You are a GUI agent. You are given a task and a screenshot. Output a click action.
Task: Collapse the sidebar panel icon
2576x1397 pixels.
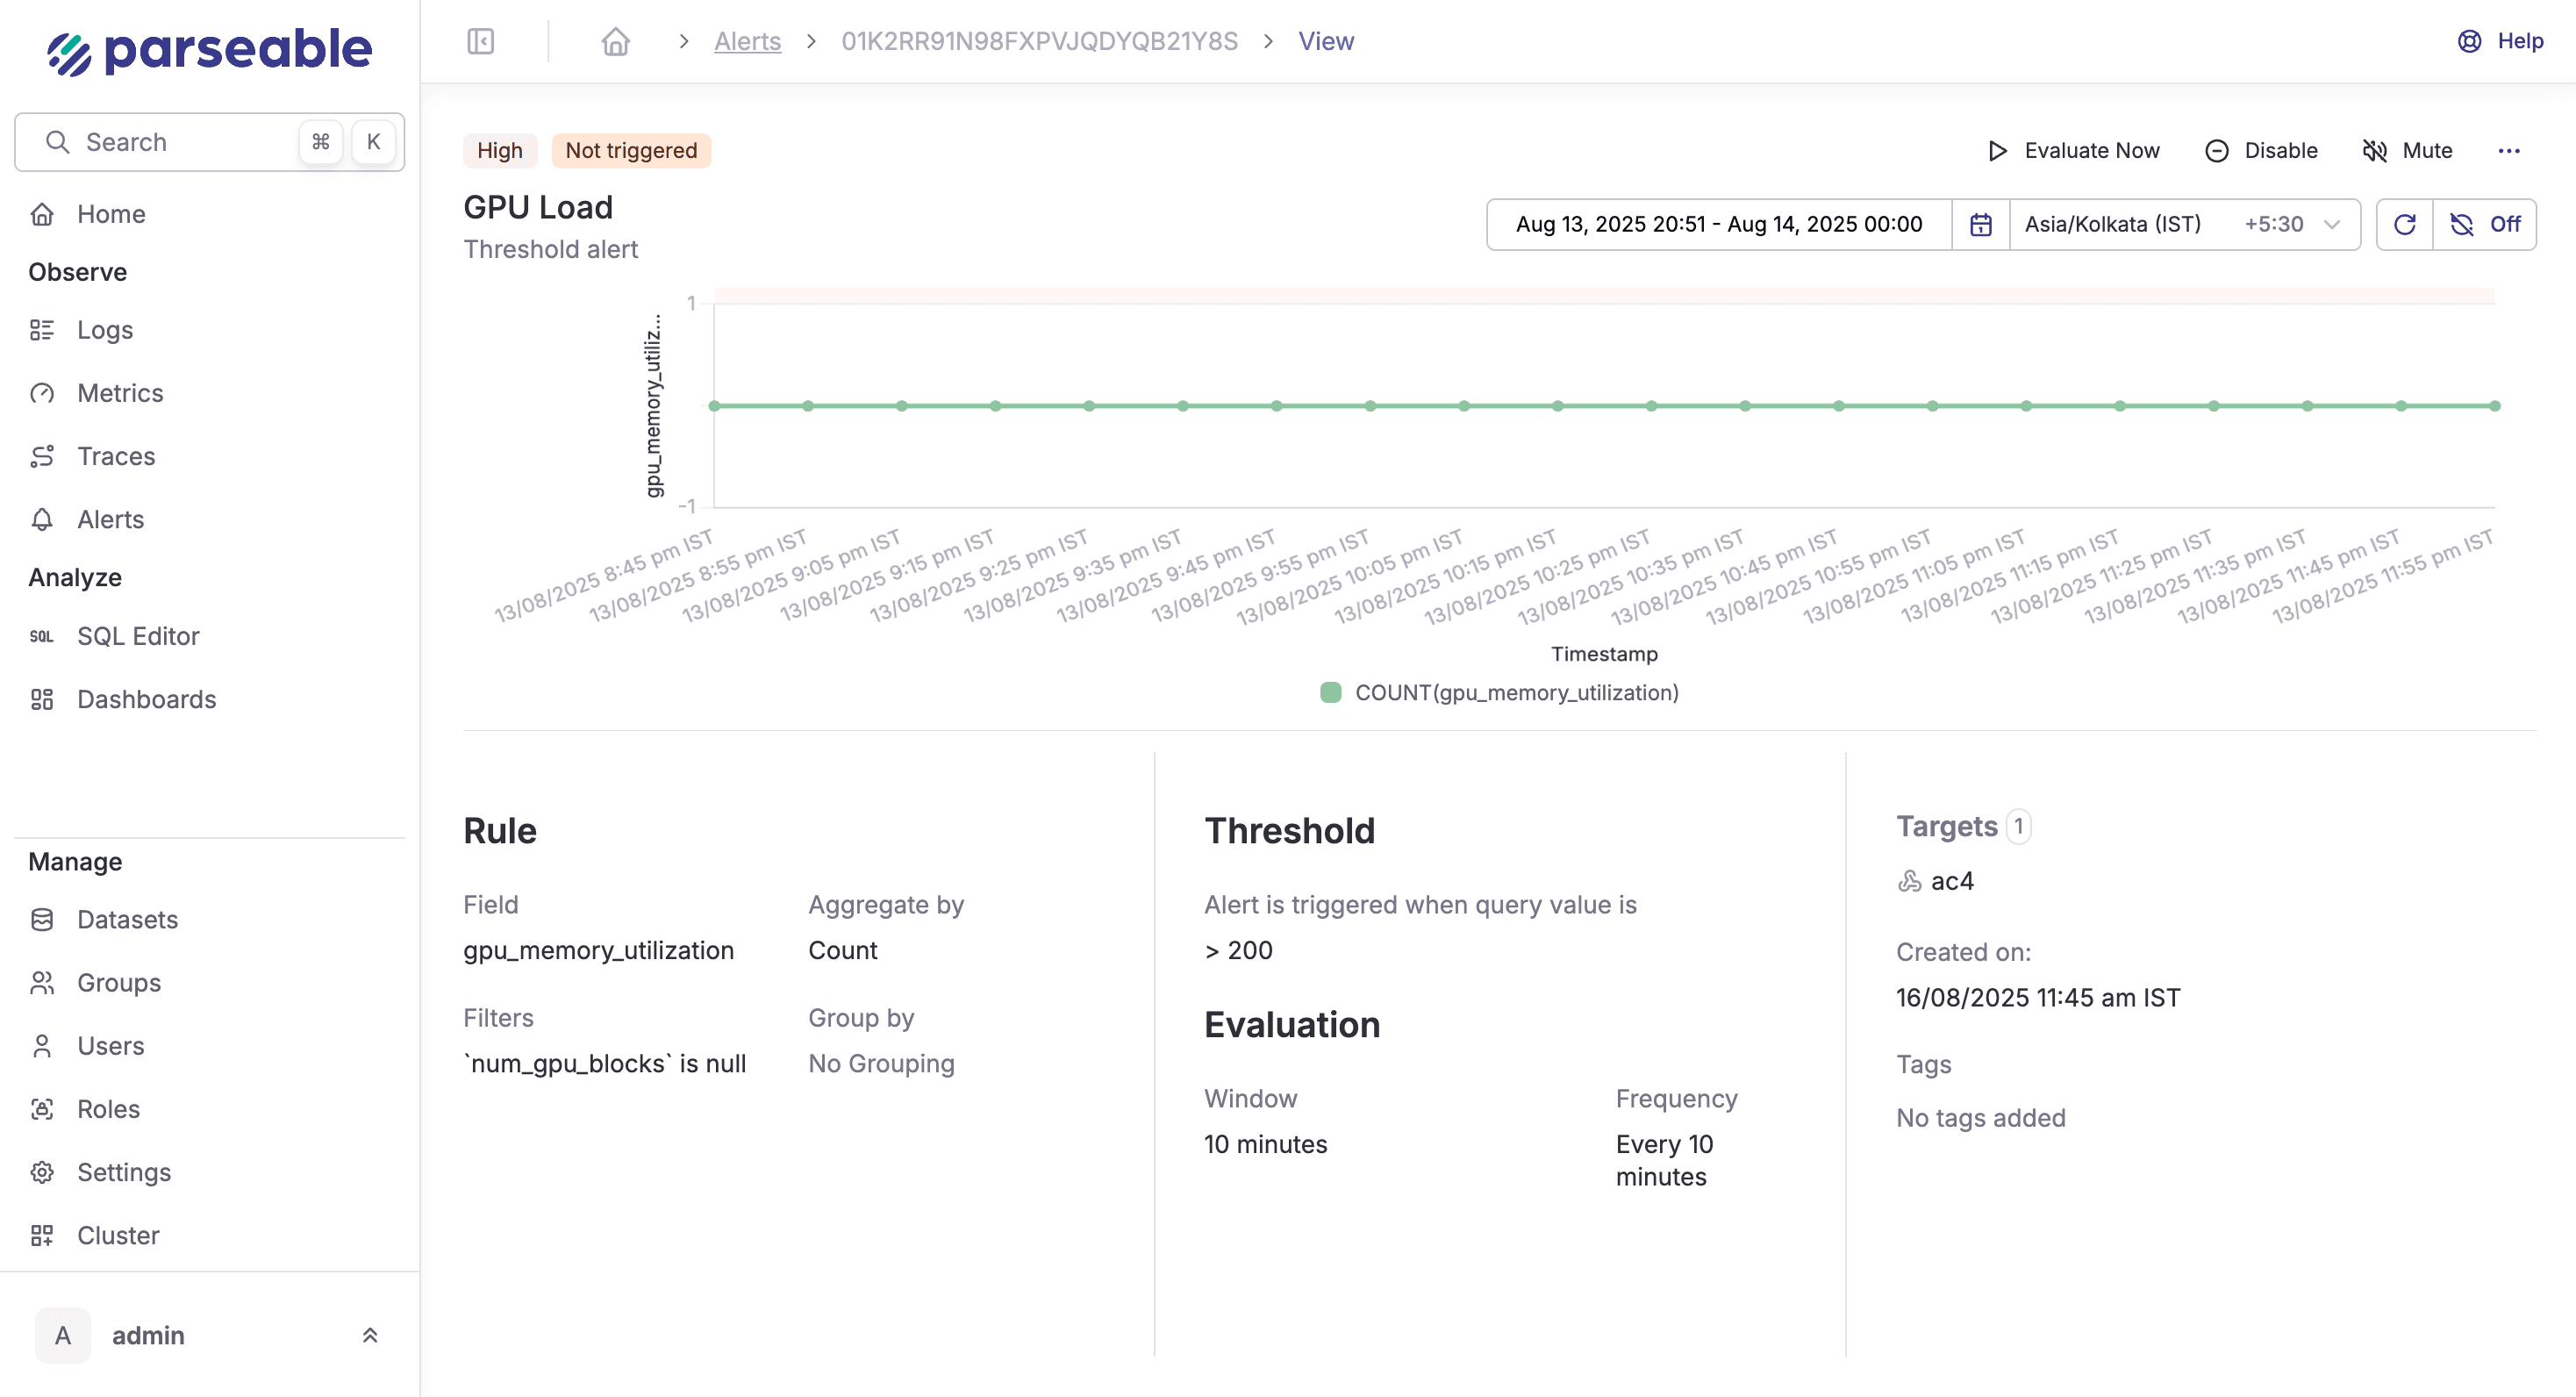pos(481,41)
